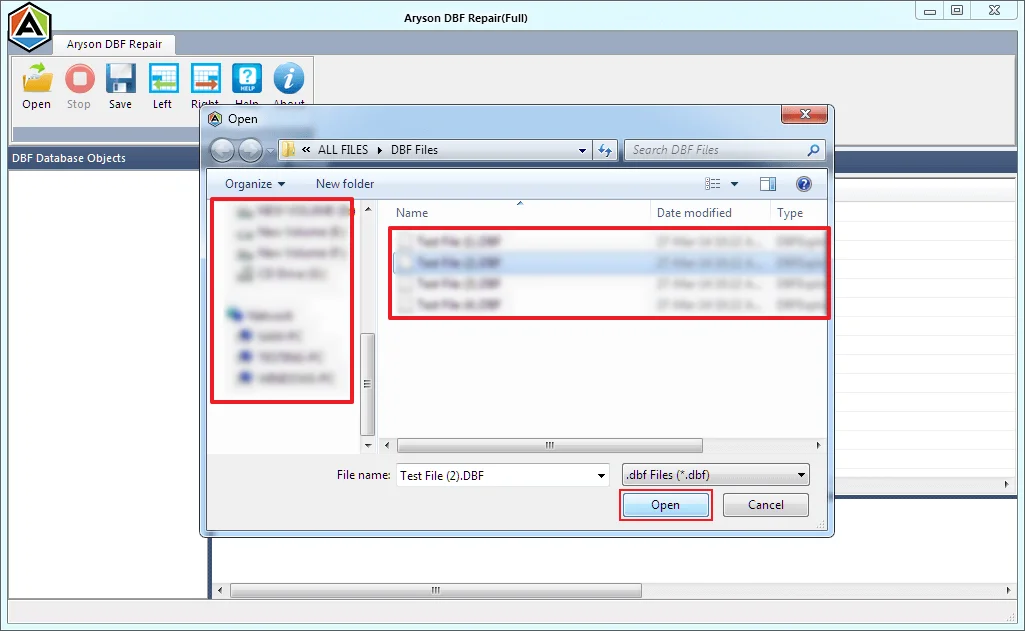Click main window bottom horizontal scrollbar

coord(436,590)
